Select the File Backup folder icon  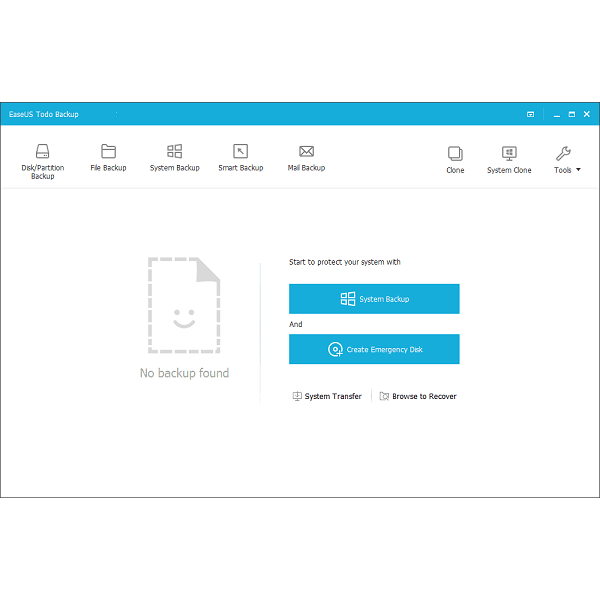pyautogui.click(x=108, y=152)
